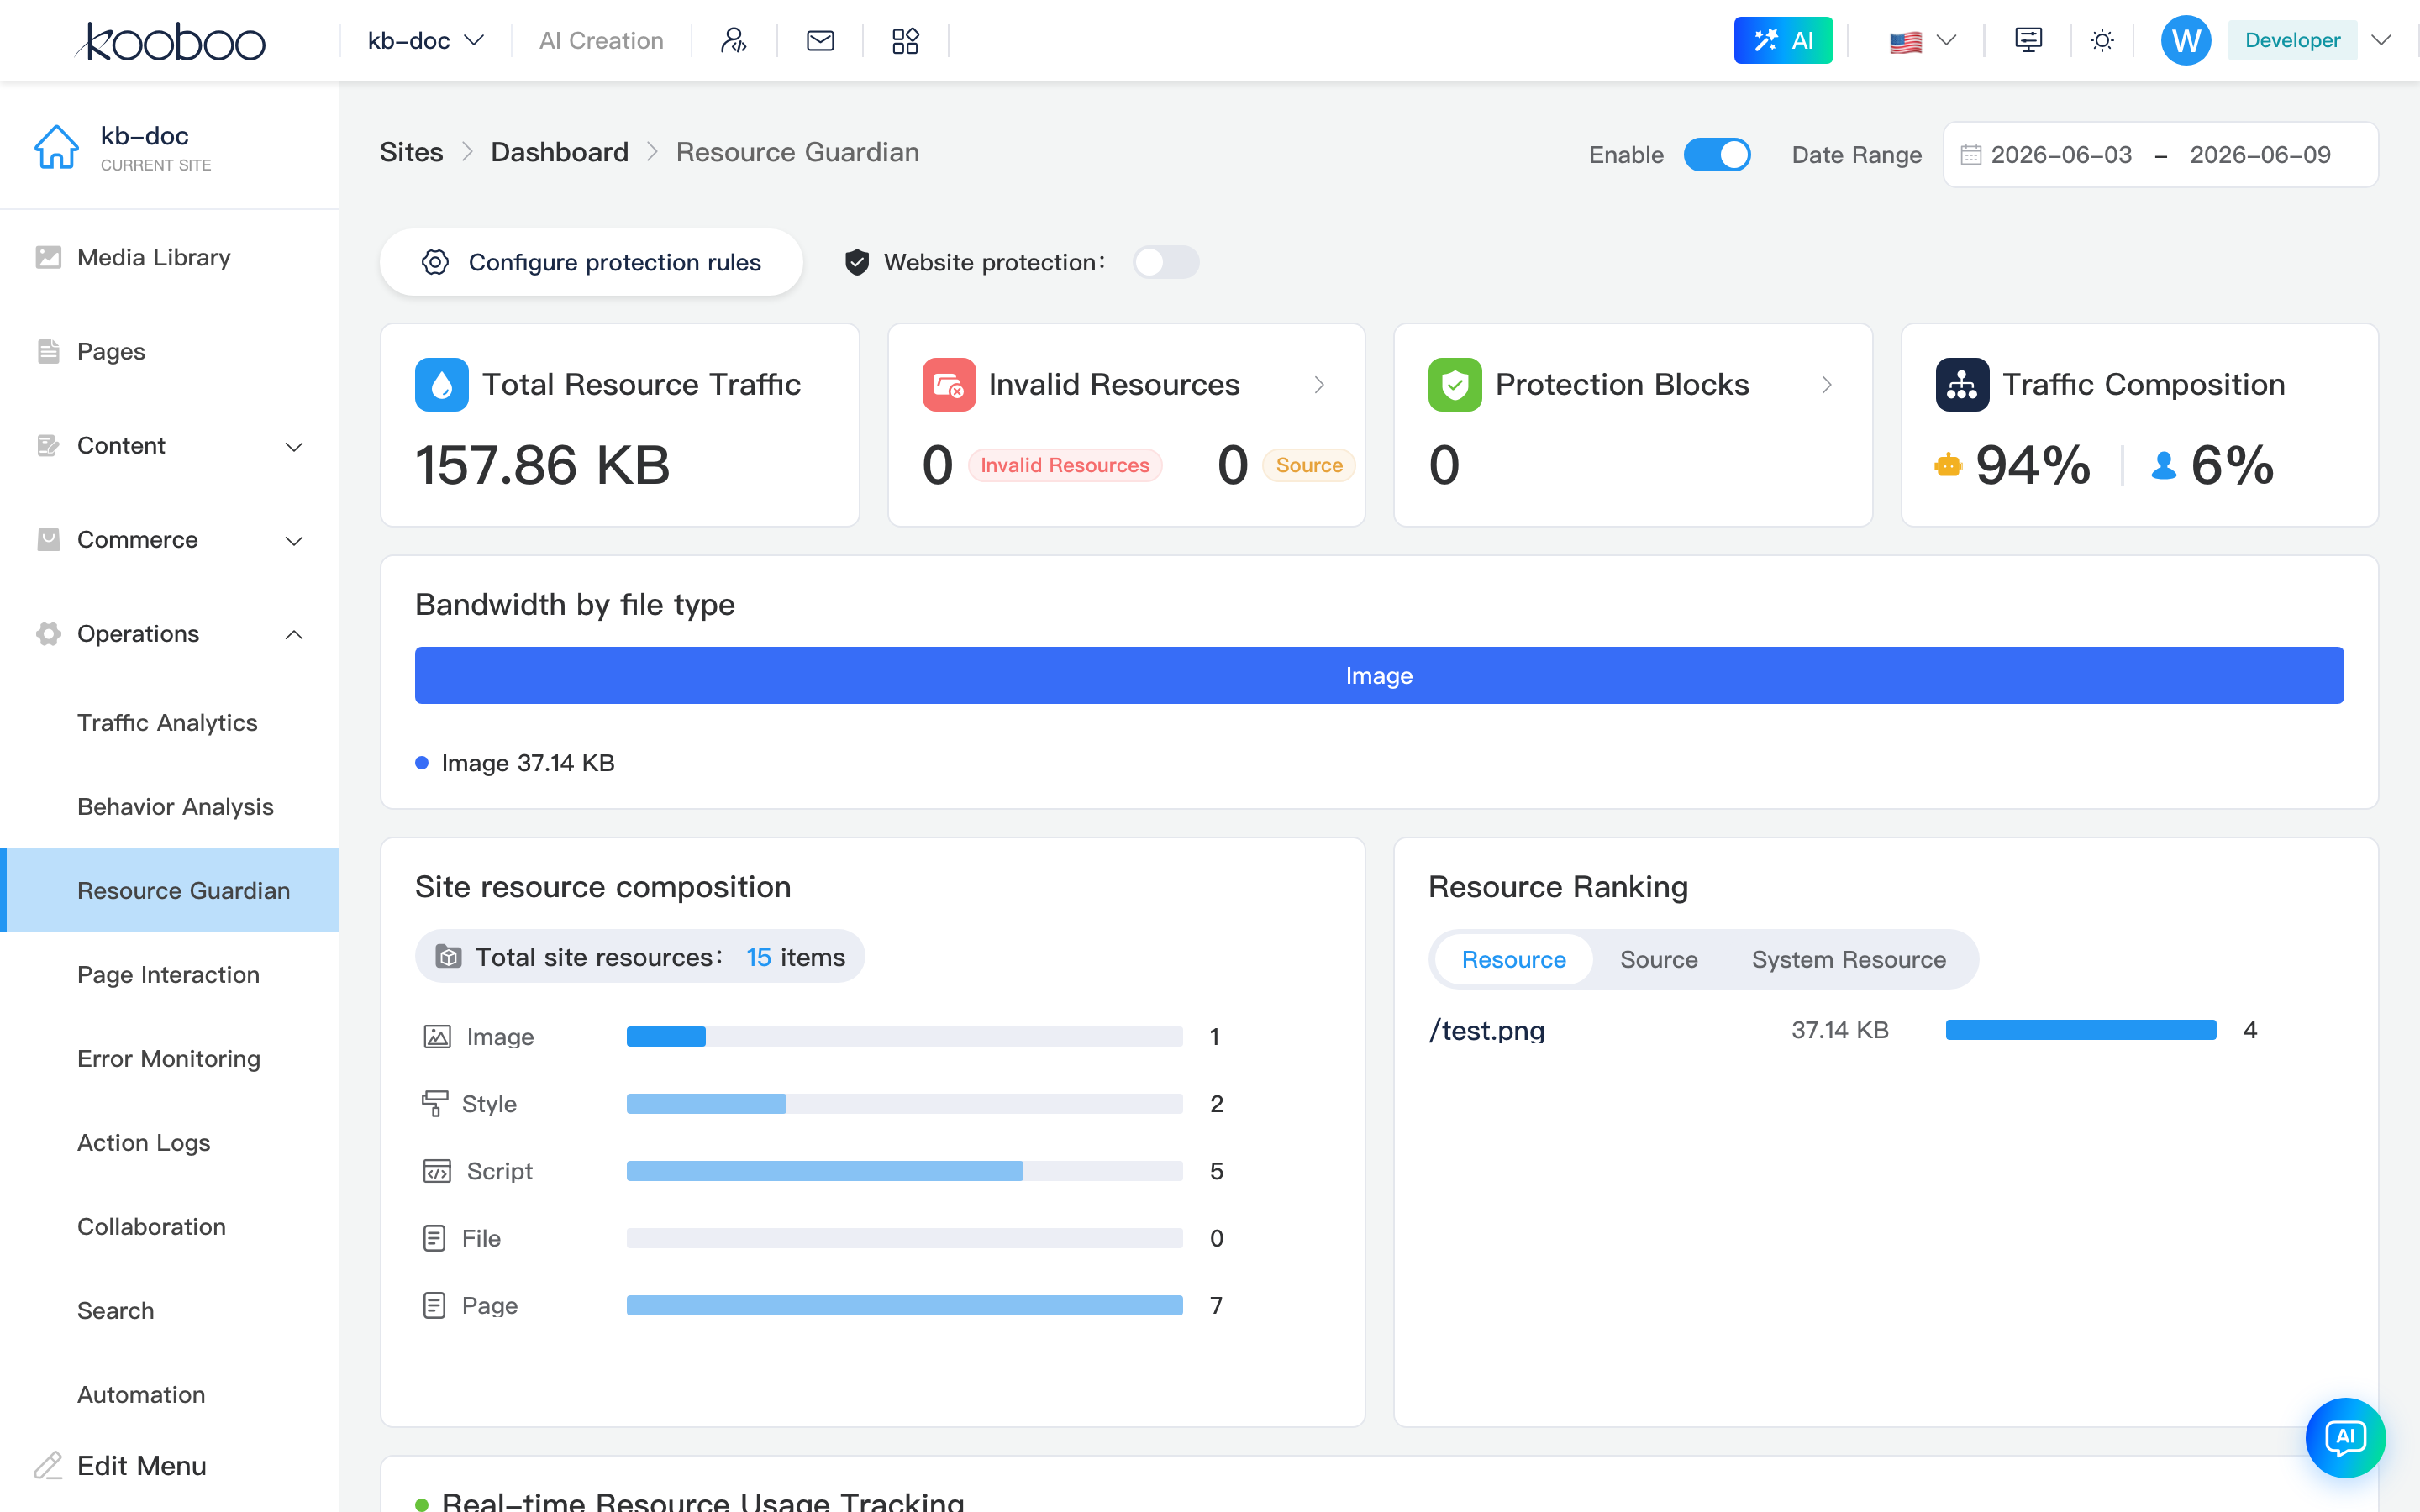Open Automation in sidebar
The height and width of the screenshot is (1512, 2420).
(x=170, y=1395)
